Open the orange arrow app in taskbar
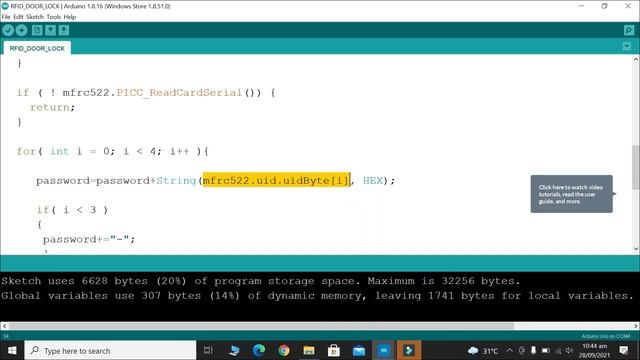Viewport: 640px width, 360px height. (409, 350)
